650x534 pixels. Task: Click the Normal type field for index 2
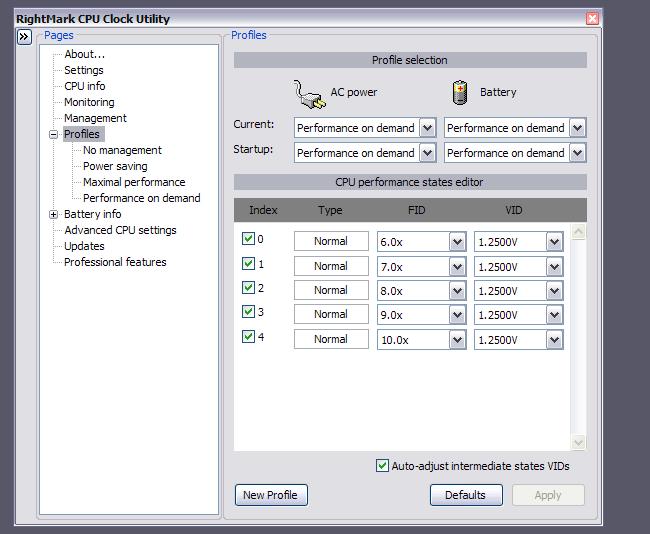[331, 290]
